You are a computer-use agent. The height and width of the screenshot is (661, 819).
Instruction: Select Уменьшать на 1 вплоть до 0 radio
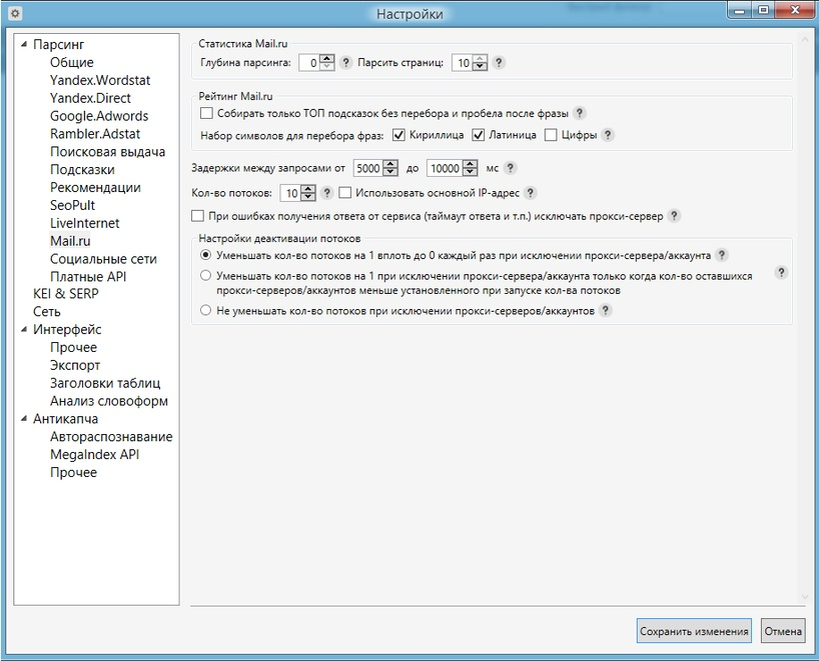206,255
